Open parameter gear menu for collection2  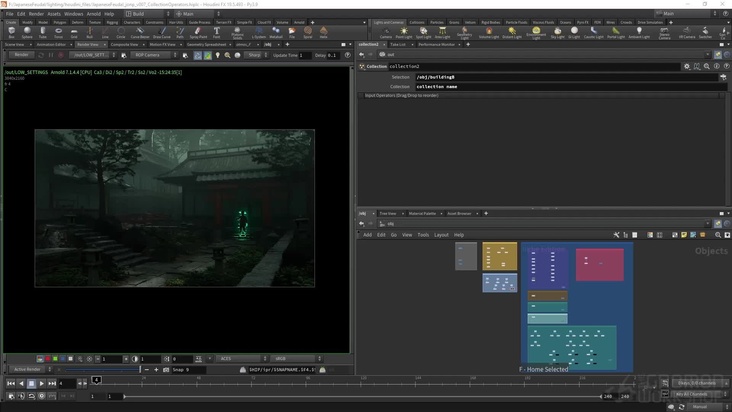pyautogui.click(x=687, y=66)
